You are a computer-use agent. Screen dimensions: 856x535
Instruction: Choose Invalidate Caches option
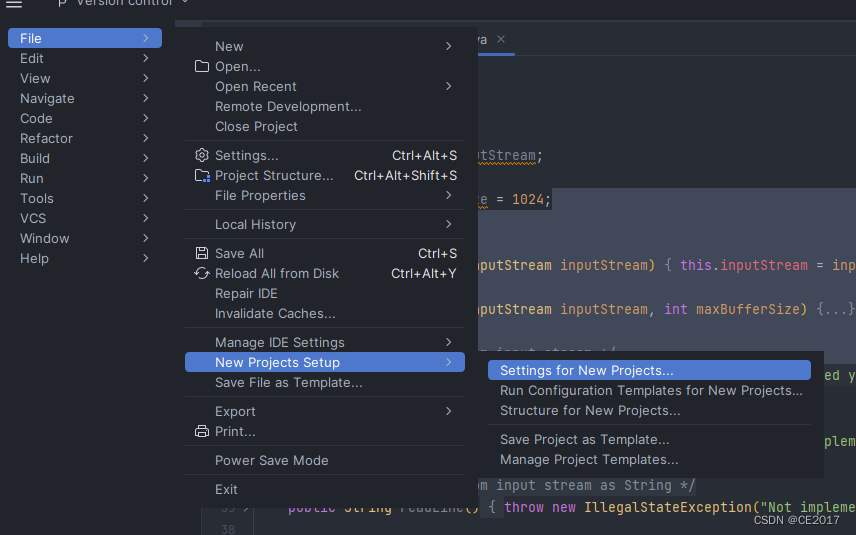tap(275, 314)
